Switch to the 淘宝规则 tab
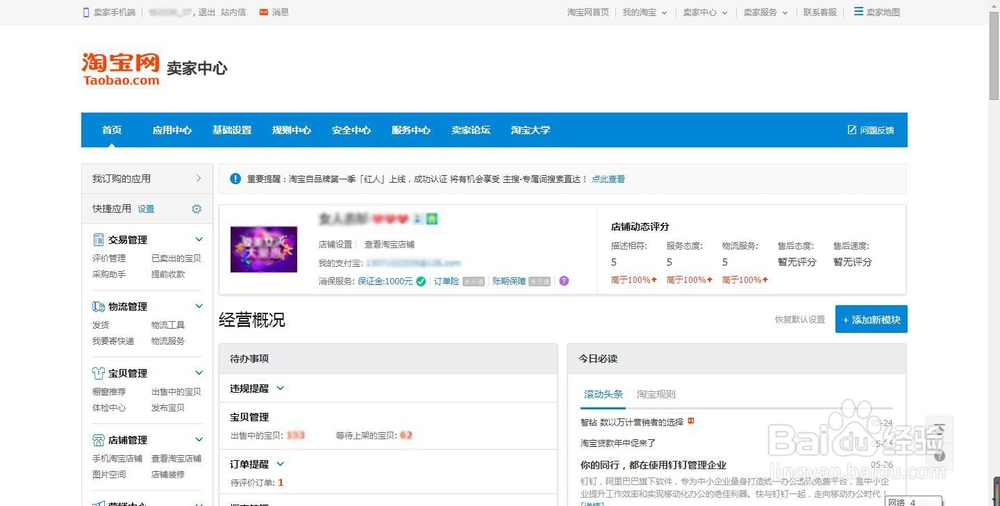The image size is (1000, 506). point(656,394)
